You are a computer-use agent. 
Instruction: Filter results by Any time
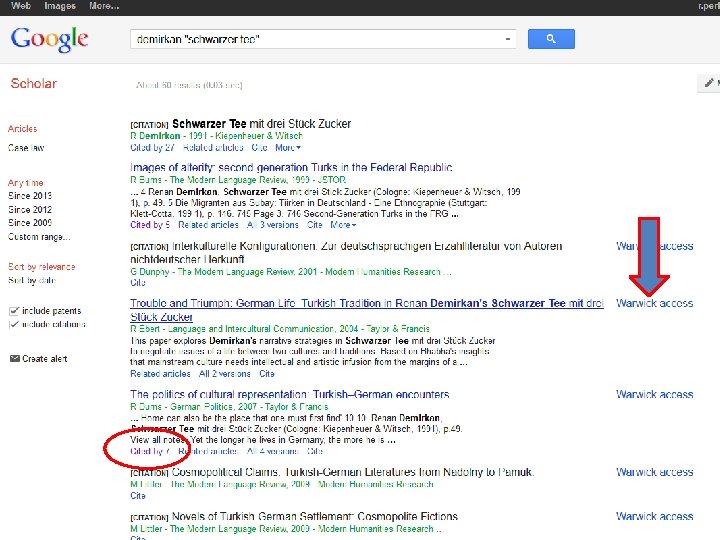pyautogui.click(x=25, y=183)
